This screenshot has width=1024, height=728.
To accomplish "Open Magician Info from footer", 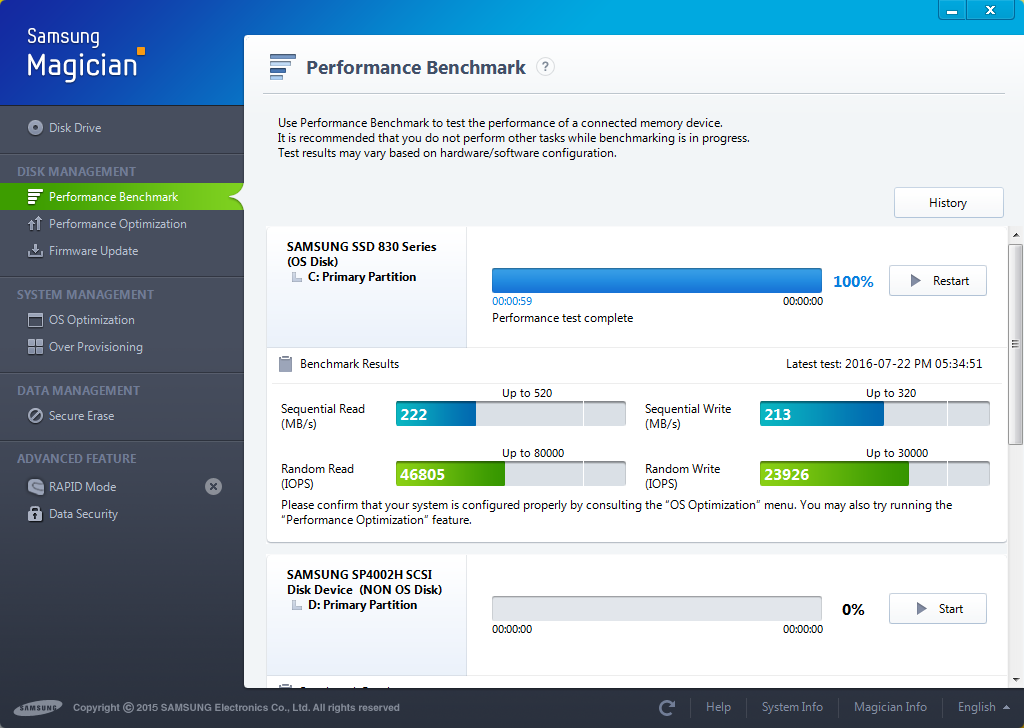I will tap(890, 707).
